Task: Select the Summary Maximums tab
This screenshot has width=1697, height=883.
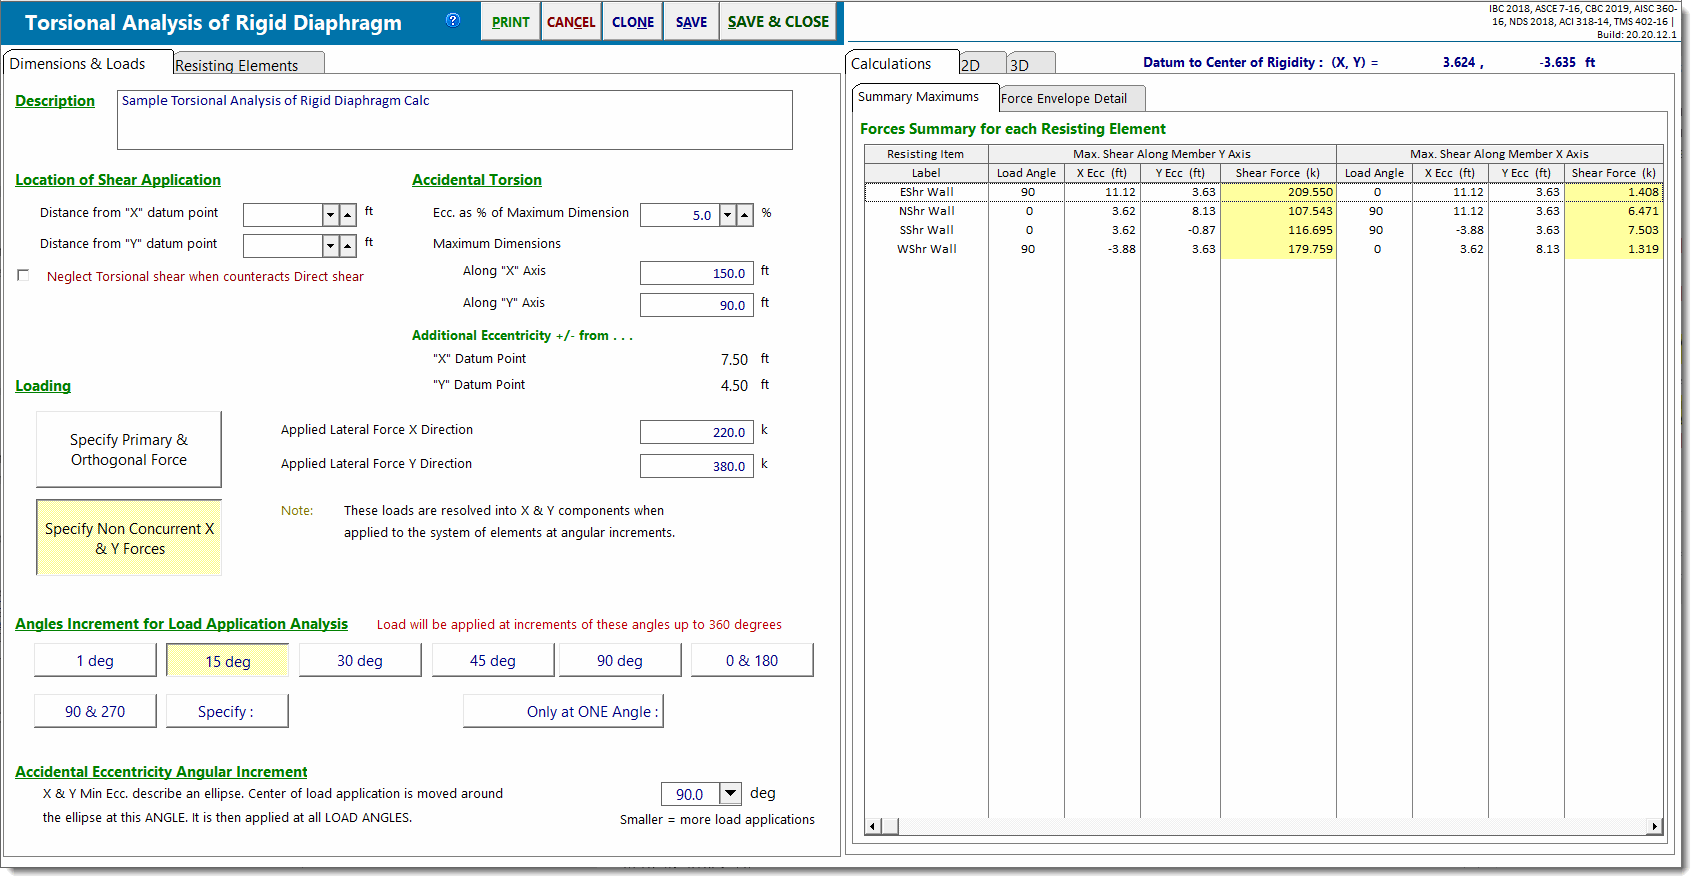Action: (926, 97)
